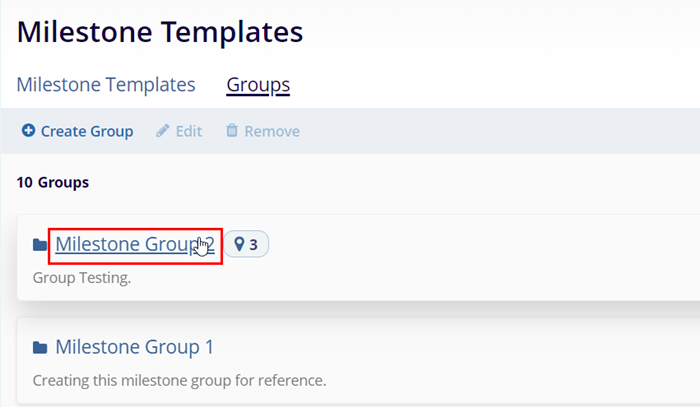Click the trash can Remove icon
Image resolution: width=700 pixels, height=407 pixels.
point(232,131)
